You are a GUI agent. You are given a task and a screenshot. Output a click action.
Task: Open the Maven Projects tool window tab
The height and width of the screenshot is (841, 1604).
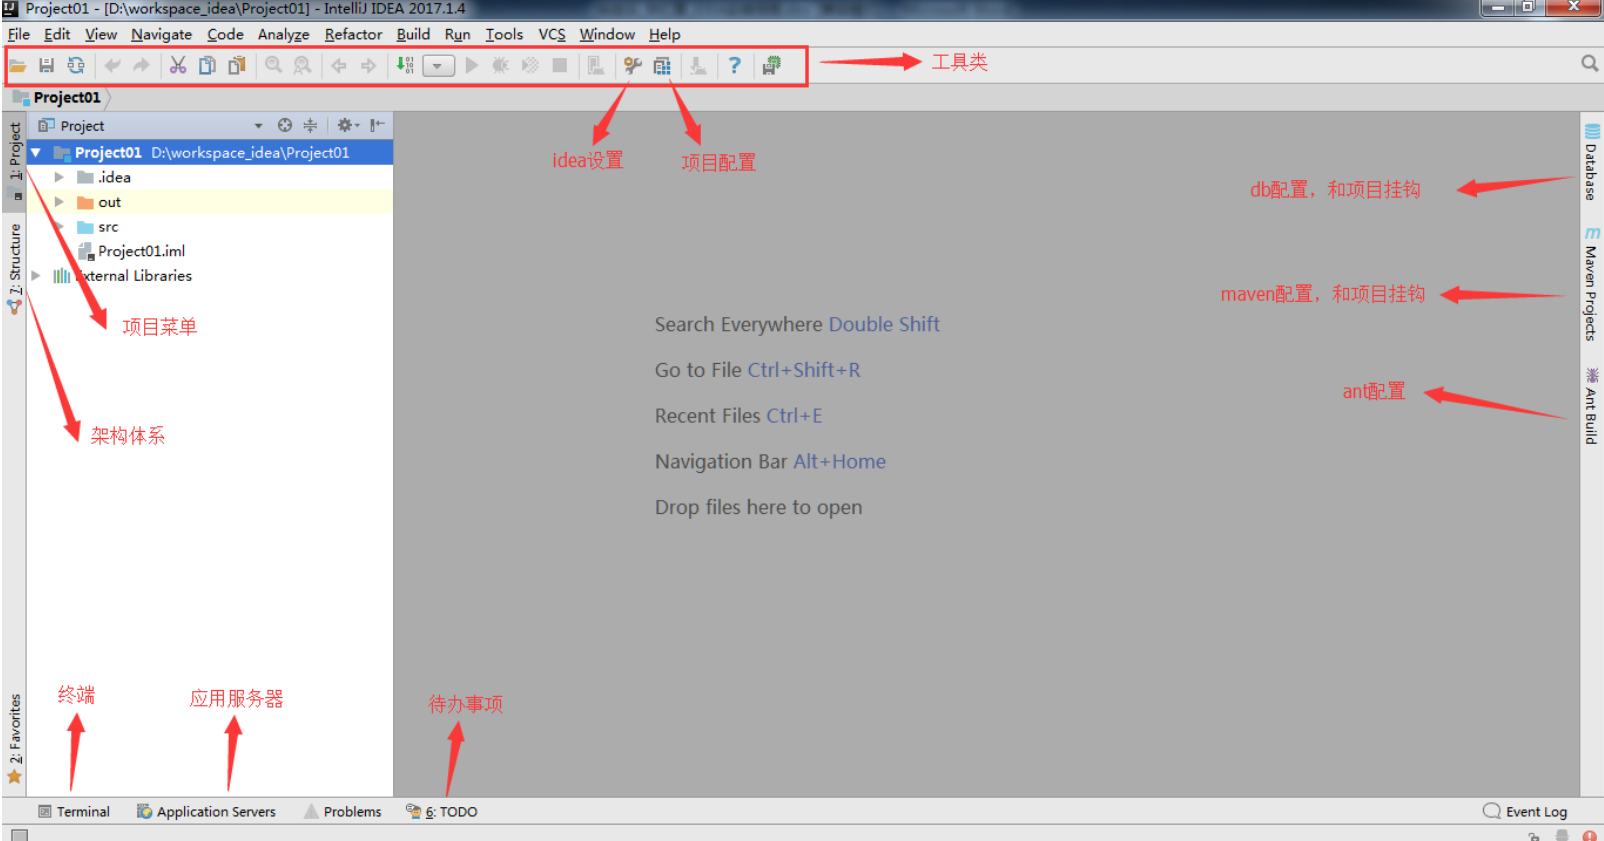point(1591,285)
